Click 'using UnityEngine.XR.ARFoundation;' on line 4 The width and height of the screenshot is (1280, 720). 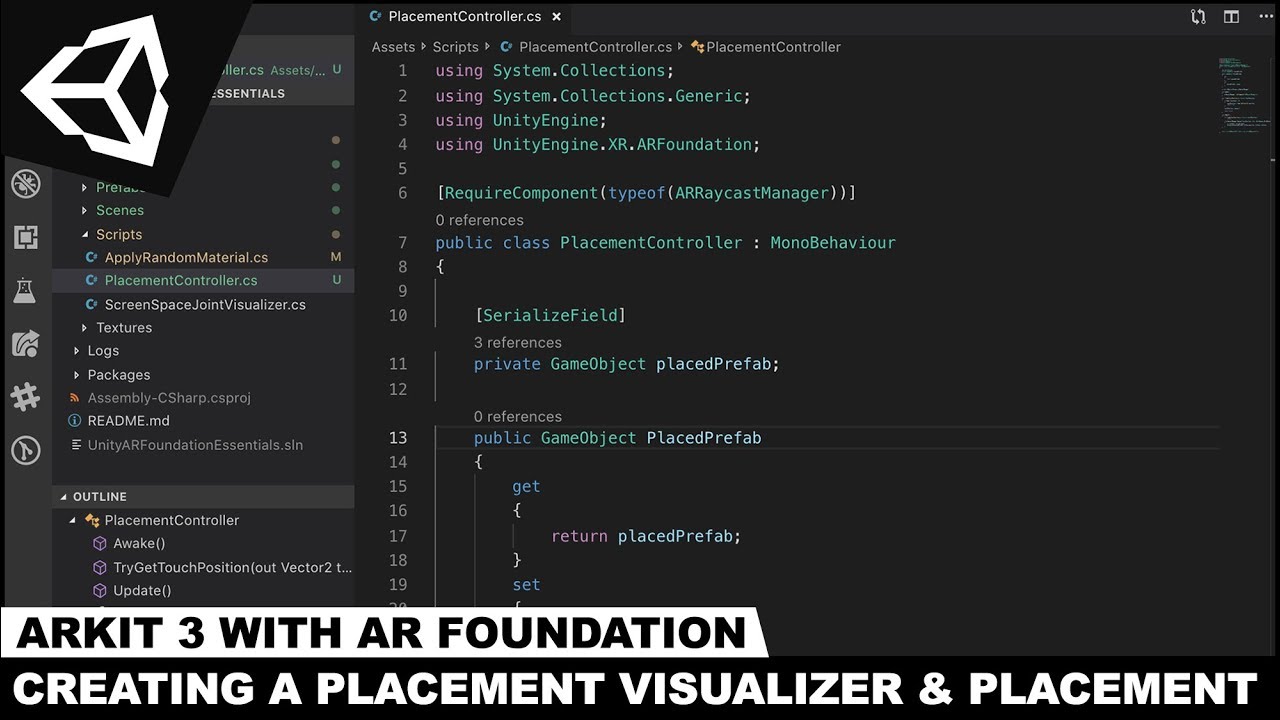(x=598, y=145)
